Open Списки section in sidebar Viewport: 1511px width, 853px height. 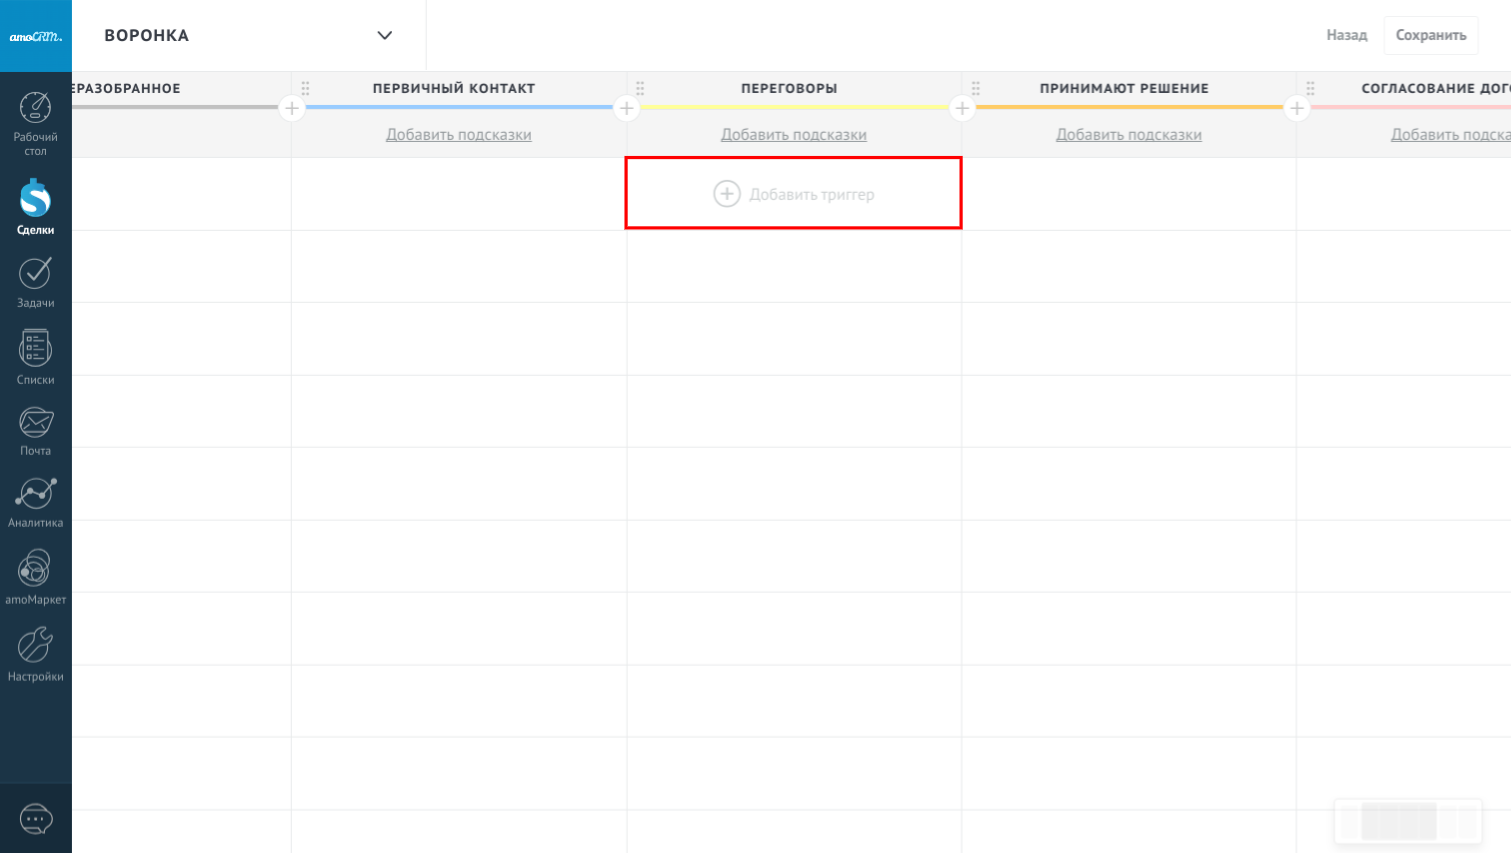(x=36, y=357)
